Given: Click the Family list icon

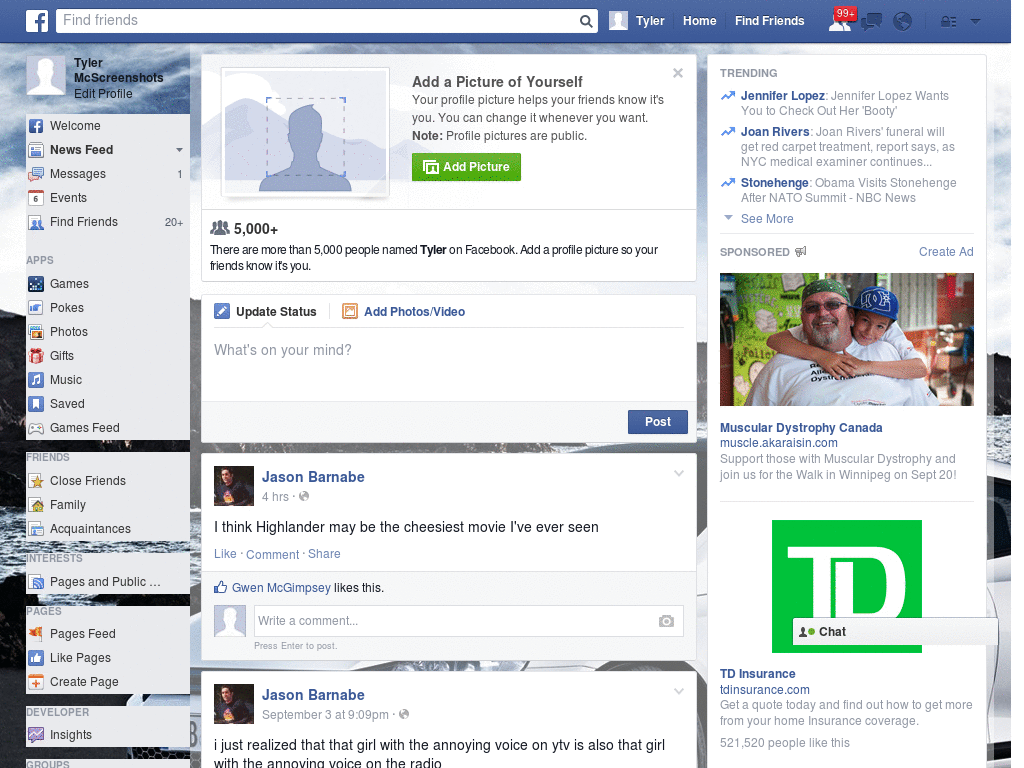Looking at the screenshot, I should click(36, 505).
